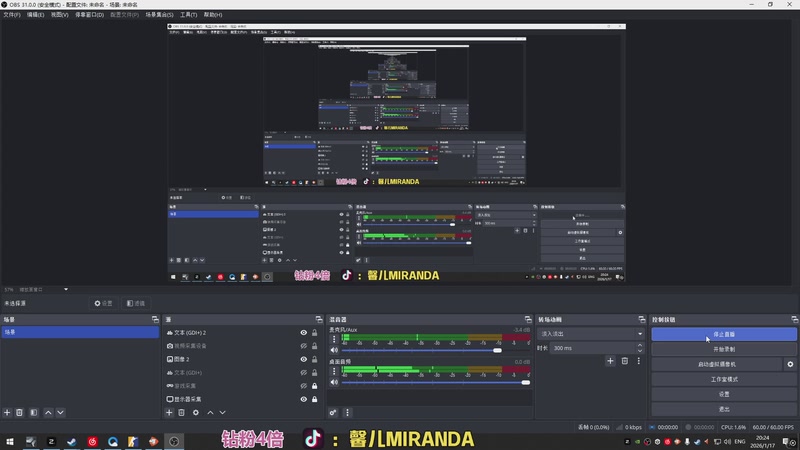Remove the scene transition with trash icon
The height and width of the screenshot is (450, 800).
(x=624, y=361)
